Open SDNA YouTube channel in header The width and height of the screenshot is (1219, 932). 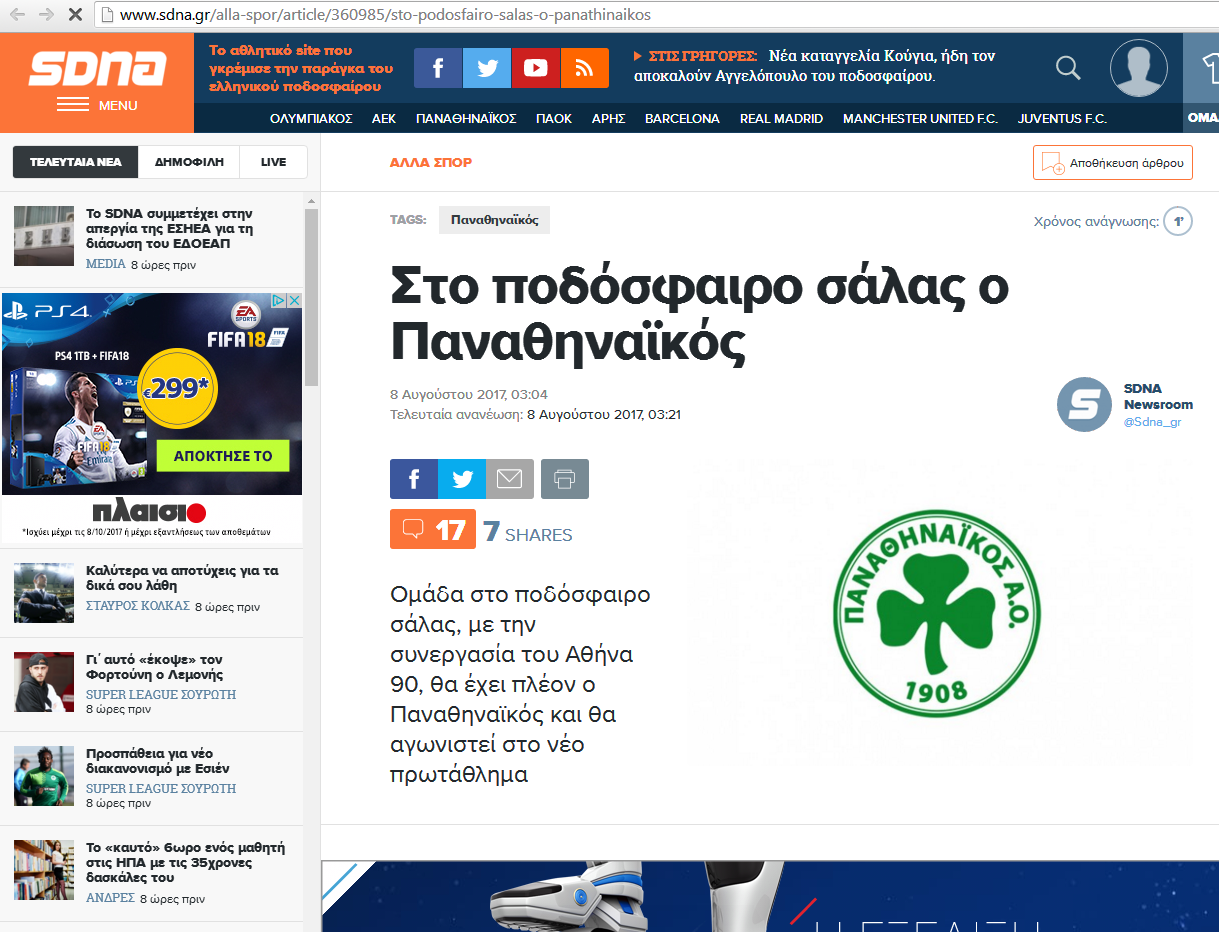(x=536, y=68)
